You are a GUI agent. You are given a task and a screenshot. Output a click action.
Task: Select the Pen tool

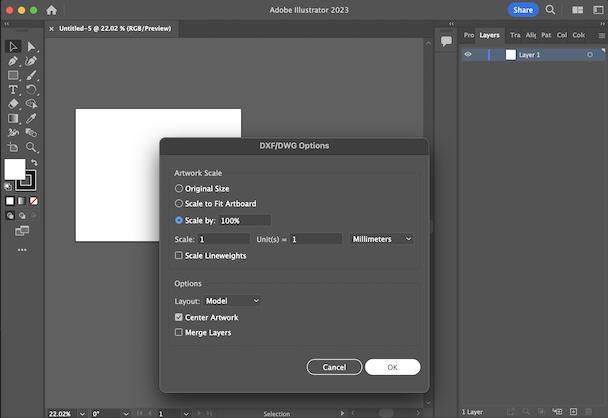(13, 61)
